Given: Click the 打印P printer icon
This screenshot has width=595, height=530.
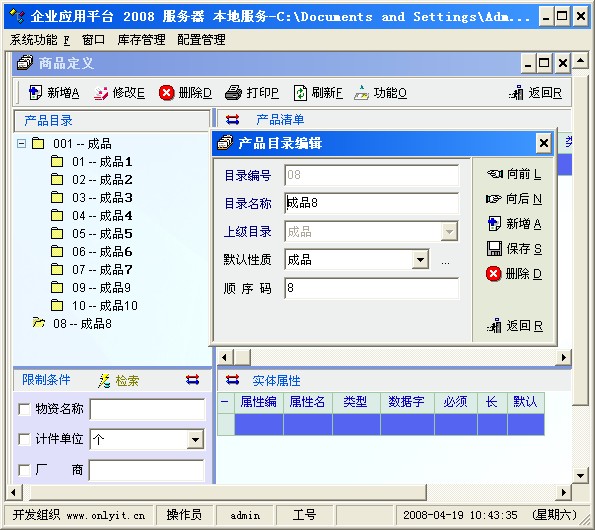Looking at the screenshot, I should pos(233,93).
